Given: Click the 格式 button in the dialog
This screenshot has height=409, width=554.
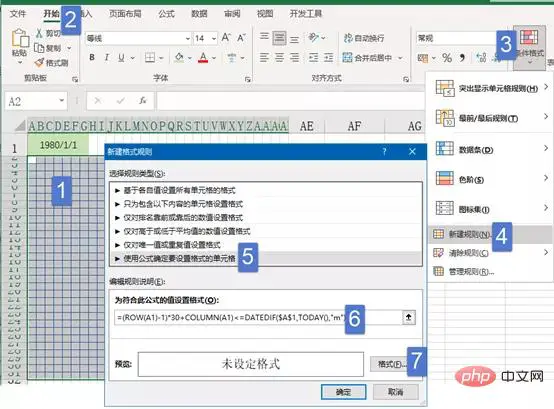Looking at the screenshot, I should click(389, 364).
